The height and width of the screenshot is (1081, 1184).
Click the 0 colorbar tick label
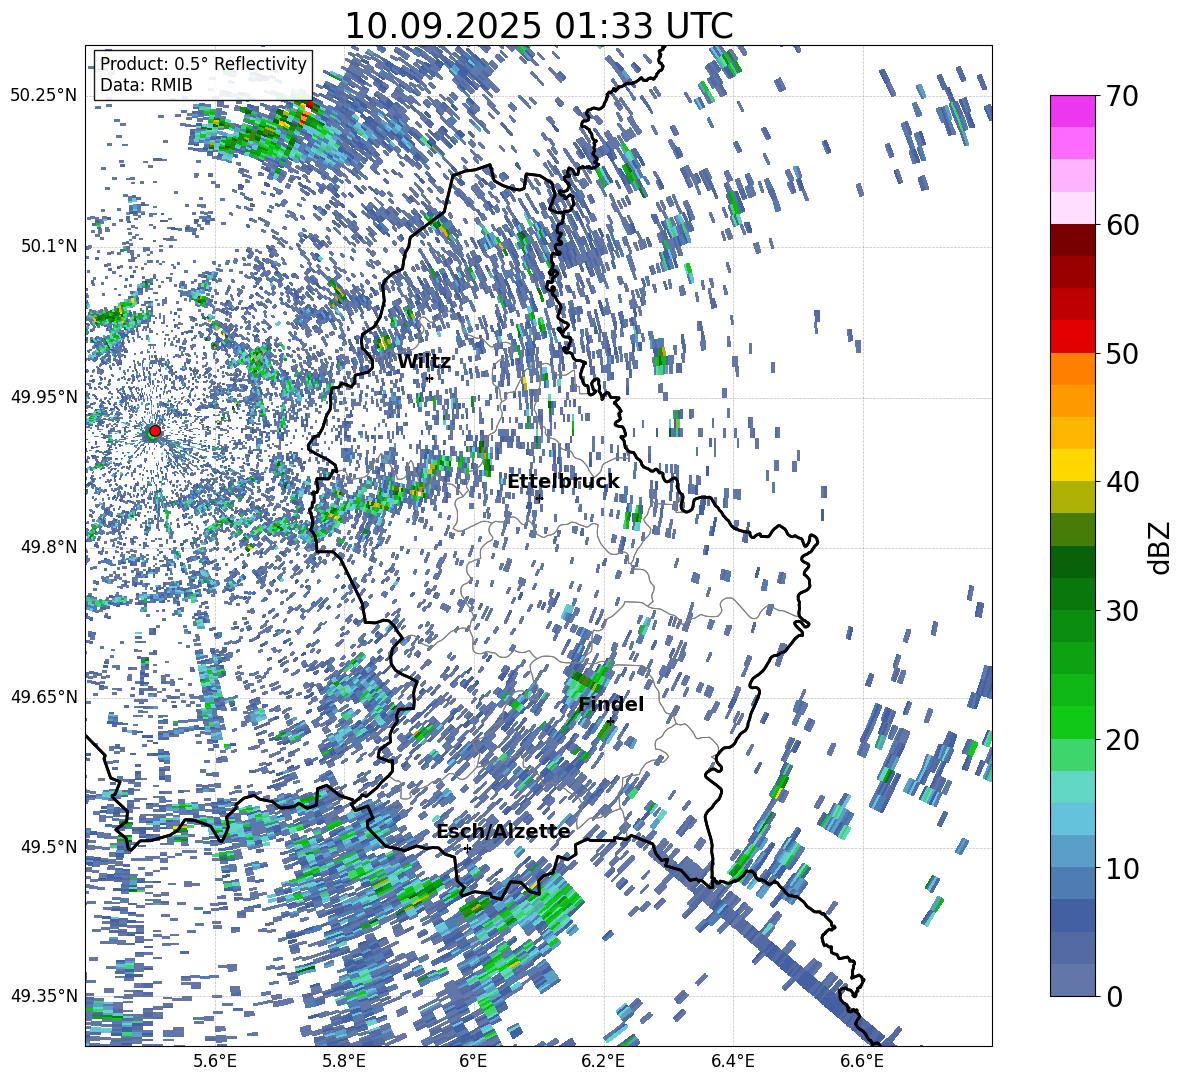tap(1115, 996)
